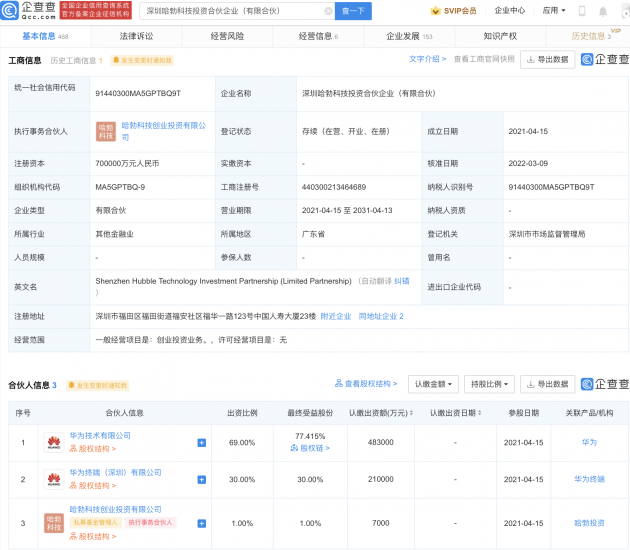
Task: Open 同地址企业 2 link
Action: coord(381,316)
